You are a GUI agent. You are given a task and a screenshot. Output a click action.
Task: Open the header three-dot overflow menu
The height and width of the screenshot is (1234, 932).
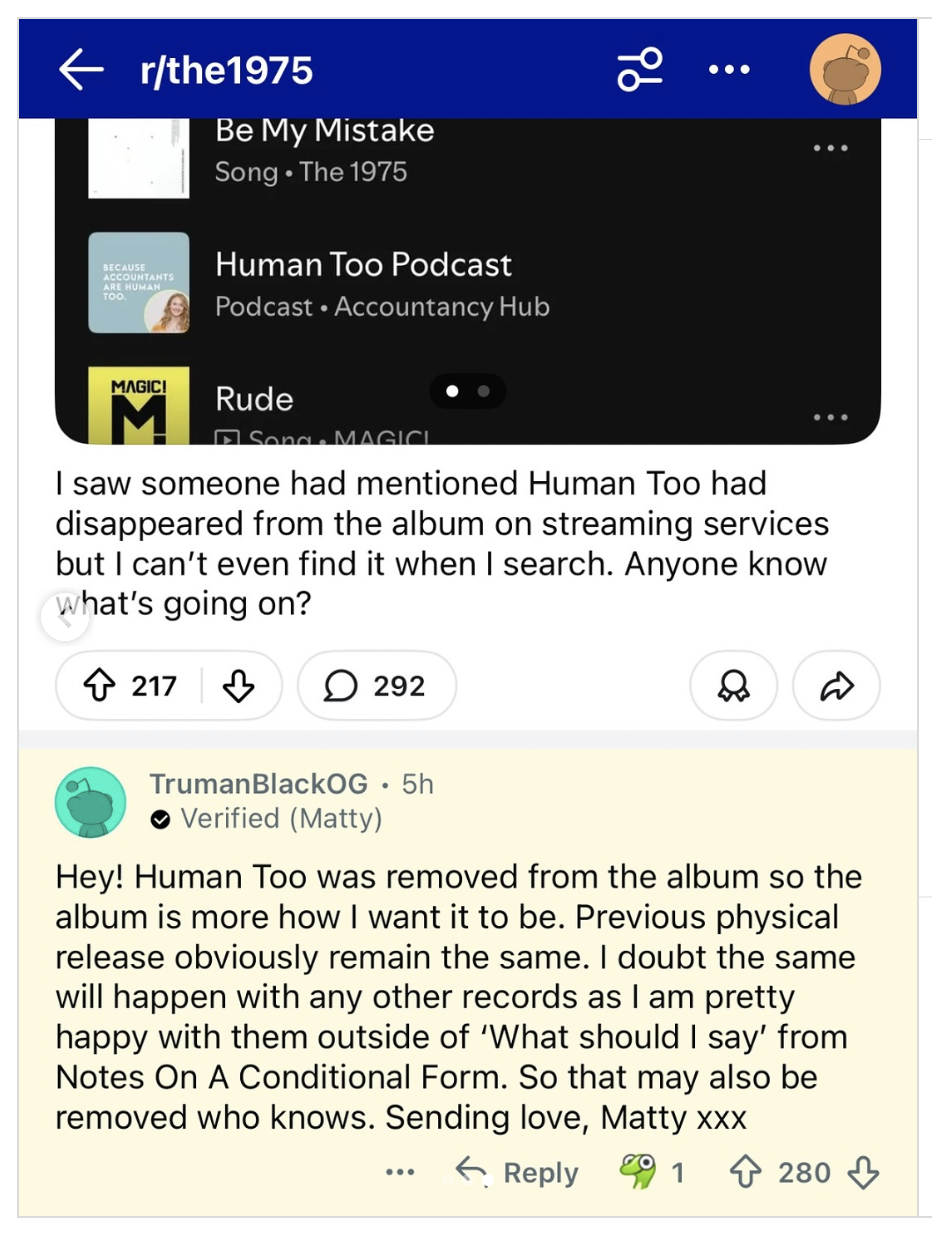pyautogui.click(x=729, y=70)
